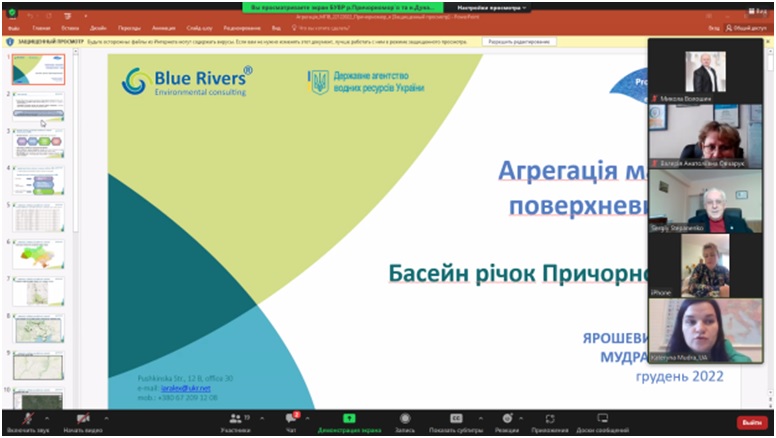Viewport: 776px width, 438px height.
Task: Select slide 4 thumbnail
Action: (39, 181)
